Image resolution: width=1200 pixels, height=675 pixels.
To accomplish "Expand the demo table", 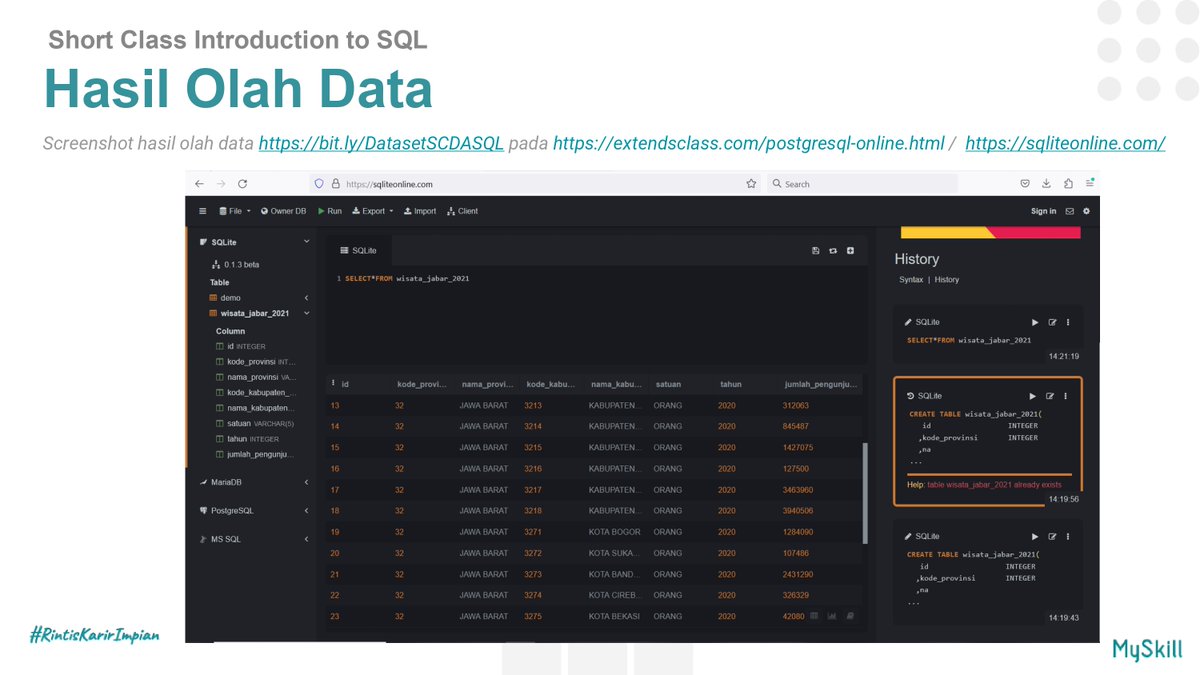I will click(x=307, y=298).
